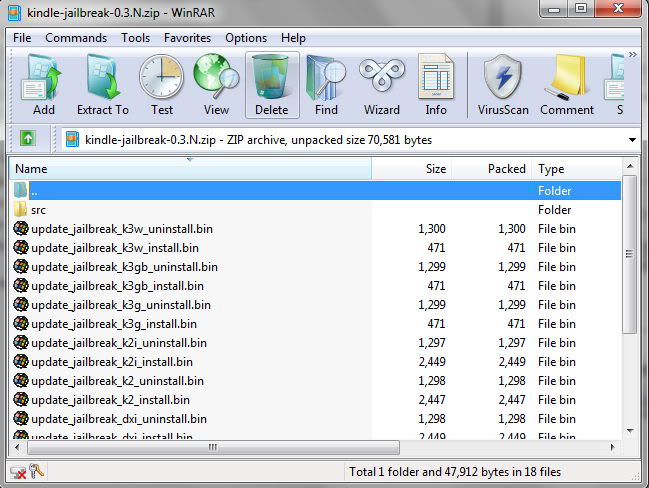
Task: Click the vertical scrollbar thumb
Action: [x=630, y=254]
